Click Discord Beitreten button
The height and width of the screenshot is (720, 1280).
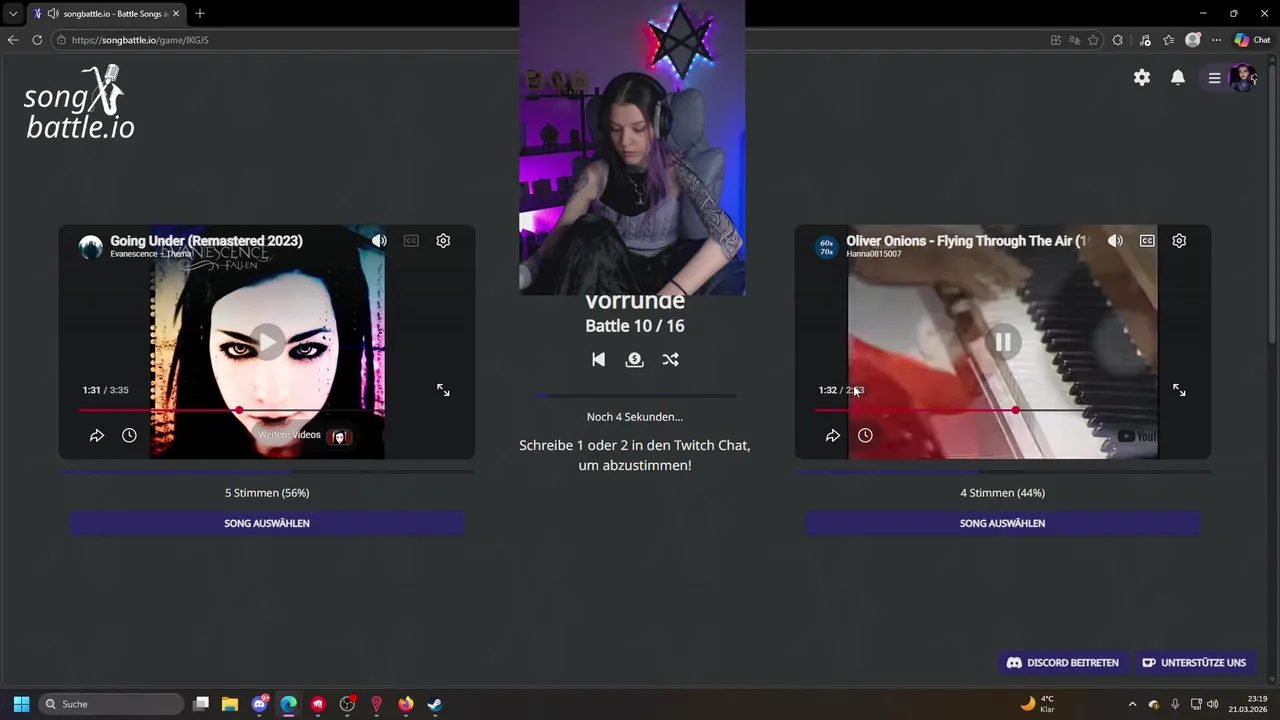click(x=1062, y=662)
